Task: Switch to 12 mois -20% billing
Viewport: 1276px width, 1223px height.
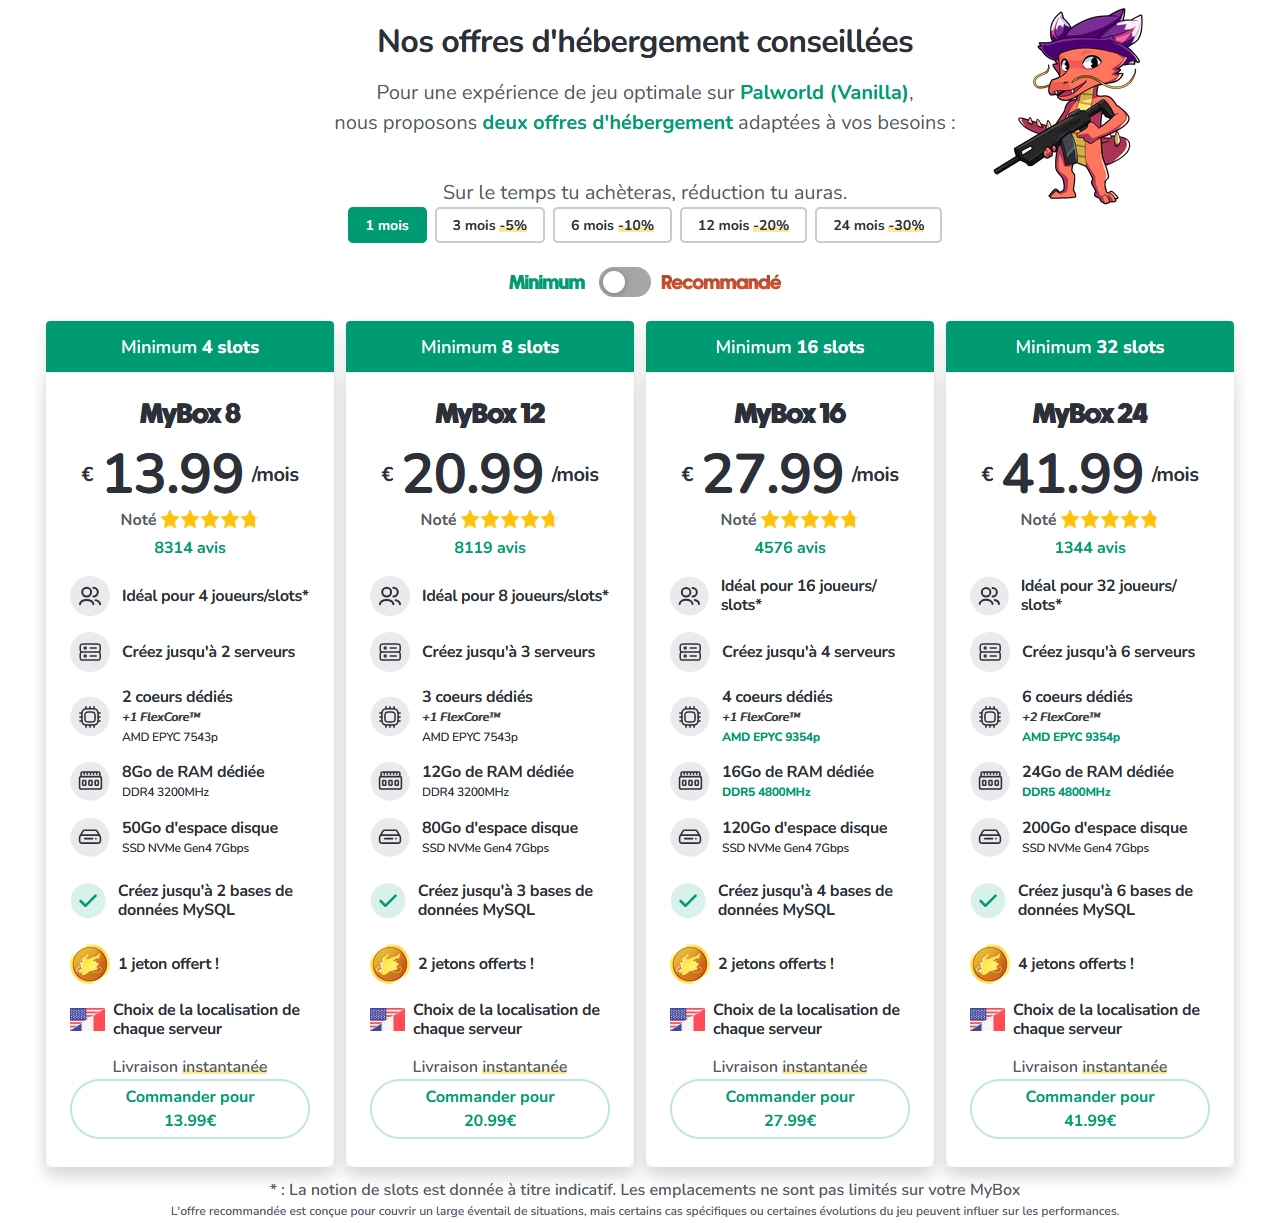Action: 743,225
